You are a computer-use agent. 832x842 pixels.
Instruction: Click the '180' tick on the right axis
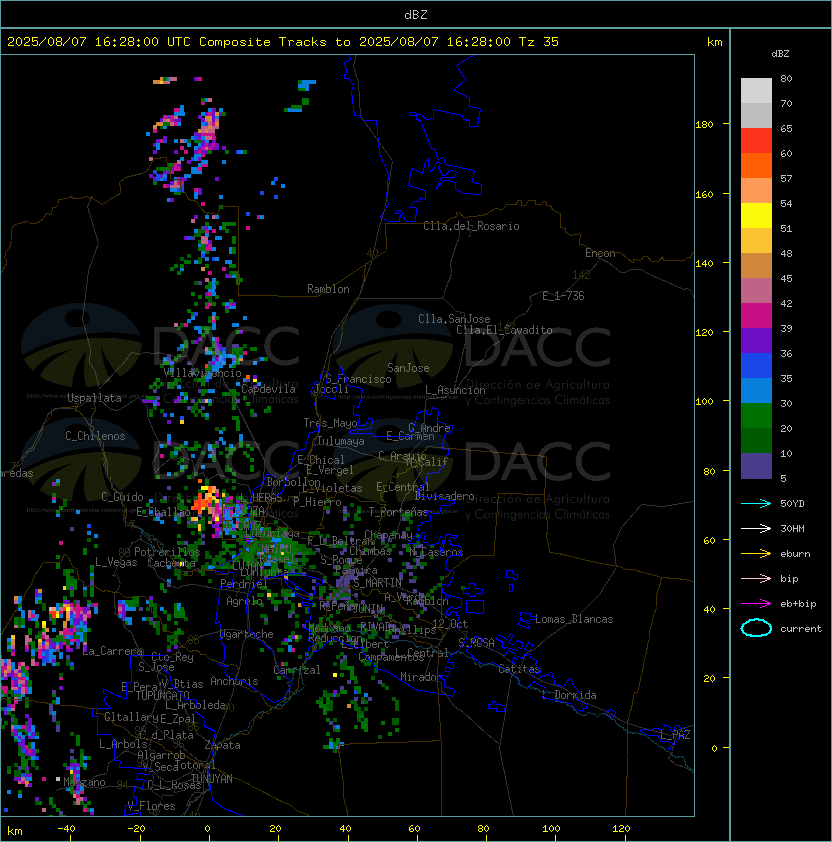(x=704, y=125)
